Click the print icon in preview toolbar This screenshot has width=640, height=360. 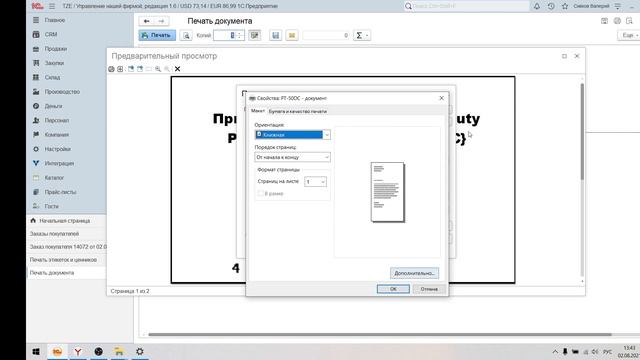point(111,69)
